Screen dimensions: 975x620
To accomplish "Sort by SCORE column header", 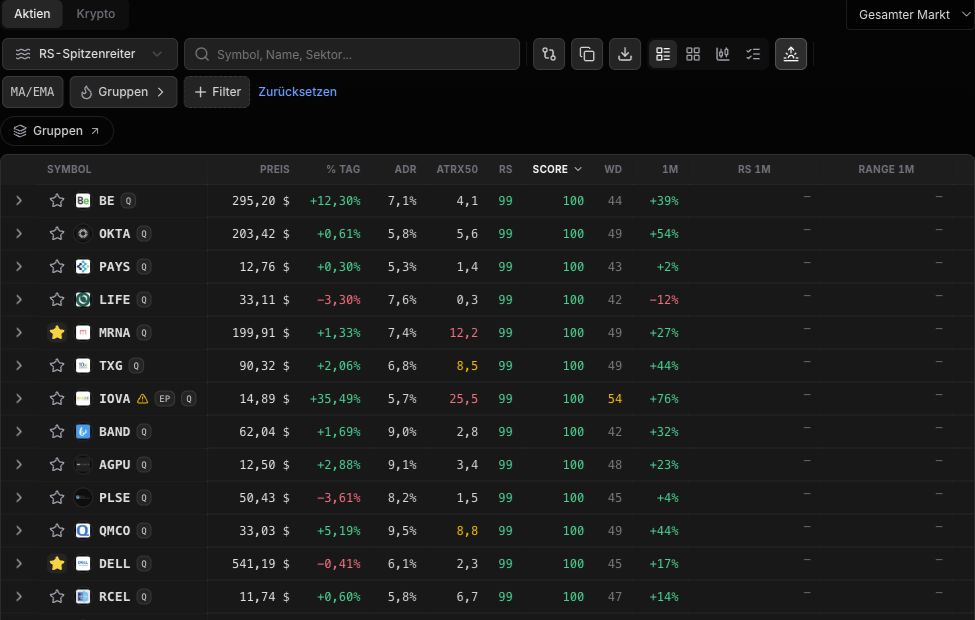I will point(557,169).
